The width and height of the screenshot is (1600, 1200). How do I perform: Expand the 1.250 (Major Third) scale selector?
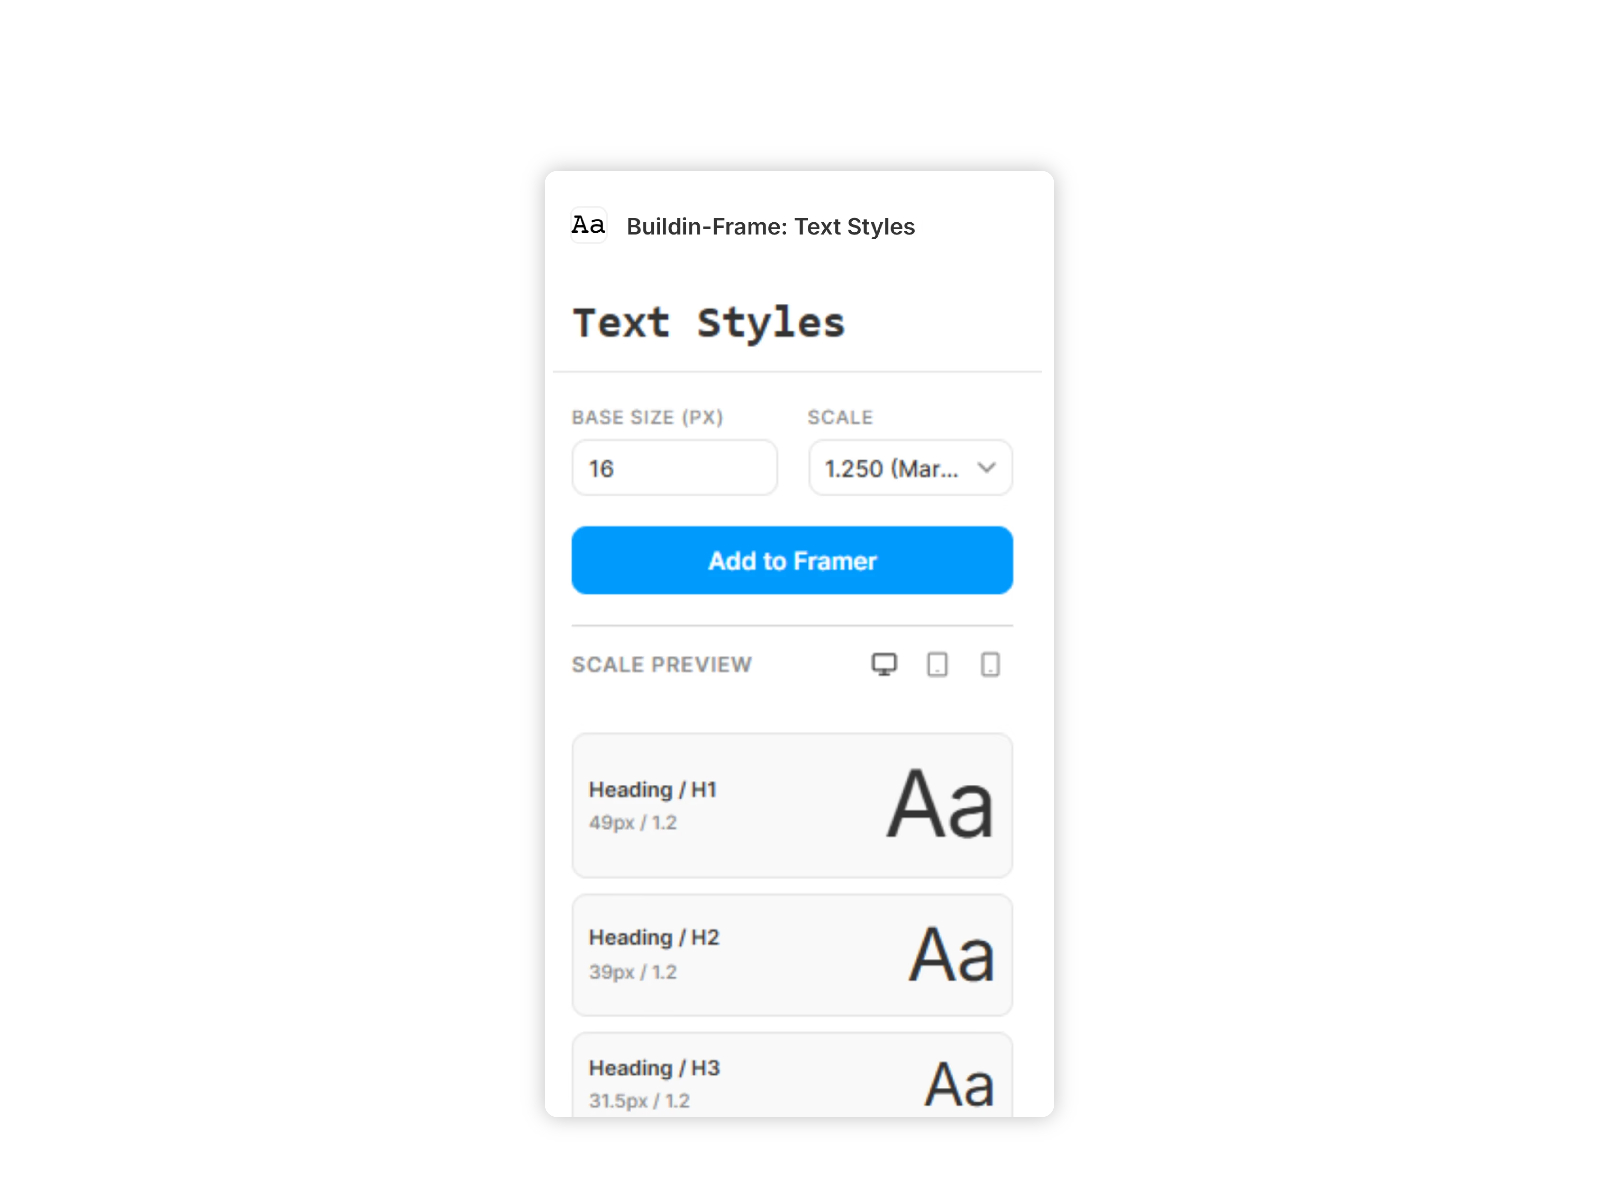[x=910, y=468]
